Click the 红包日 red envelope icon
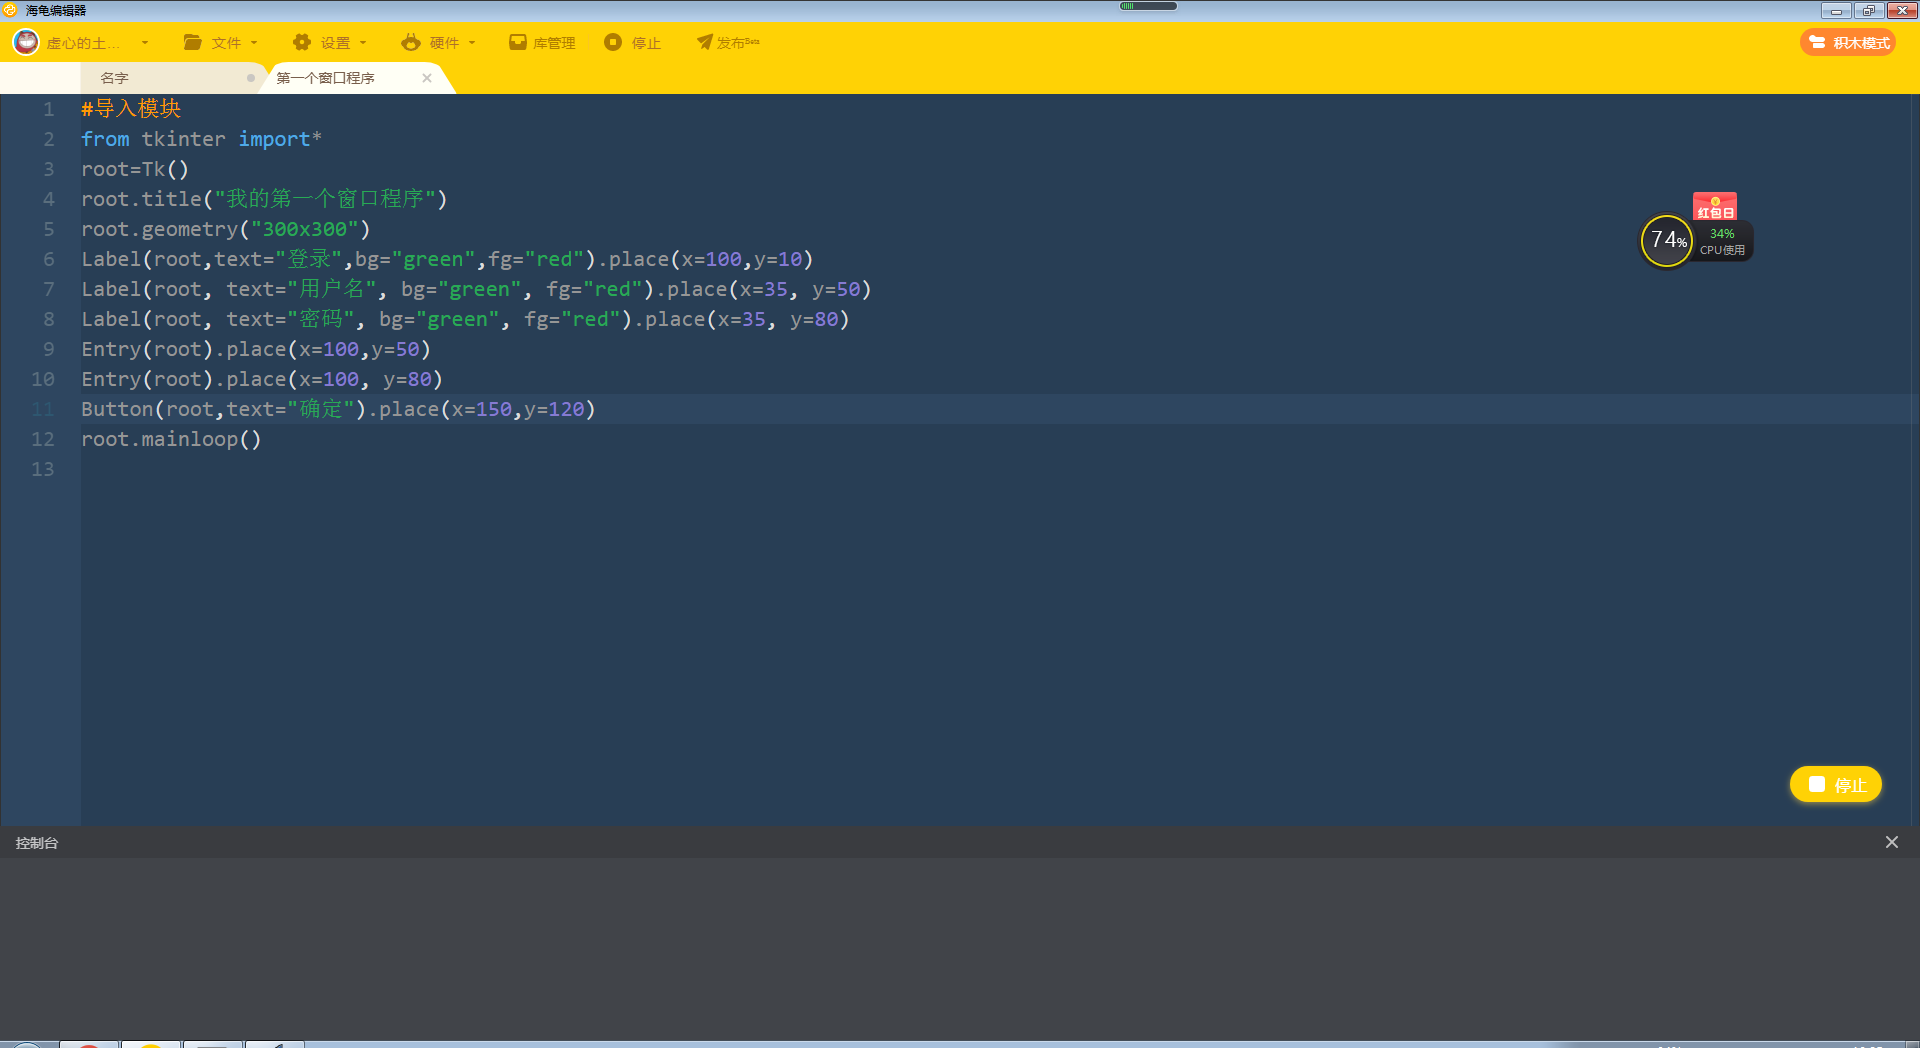Screen dimensions: 1920x1048 coord(1715,206)
